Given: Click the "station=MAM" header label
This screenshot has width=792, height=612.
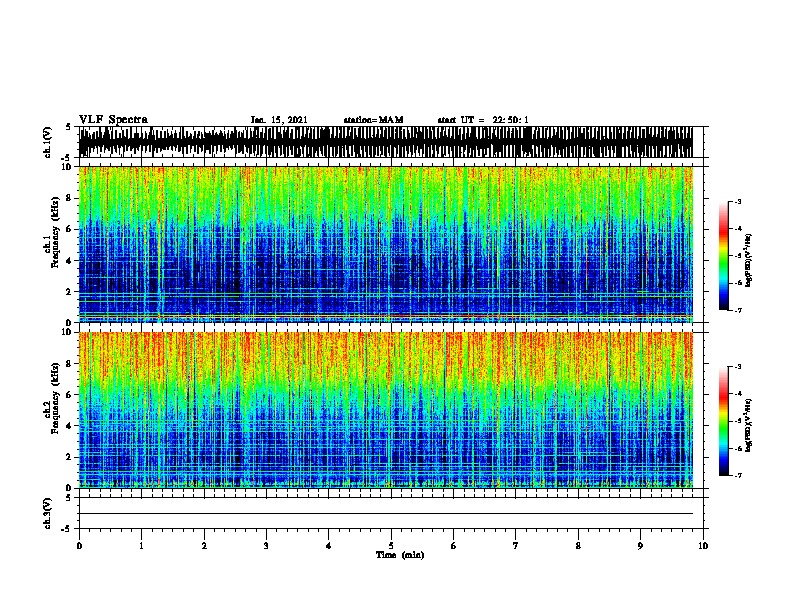Looking at the screenshot, I should [373, 120].
